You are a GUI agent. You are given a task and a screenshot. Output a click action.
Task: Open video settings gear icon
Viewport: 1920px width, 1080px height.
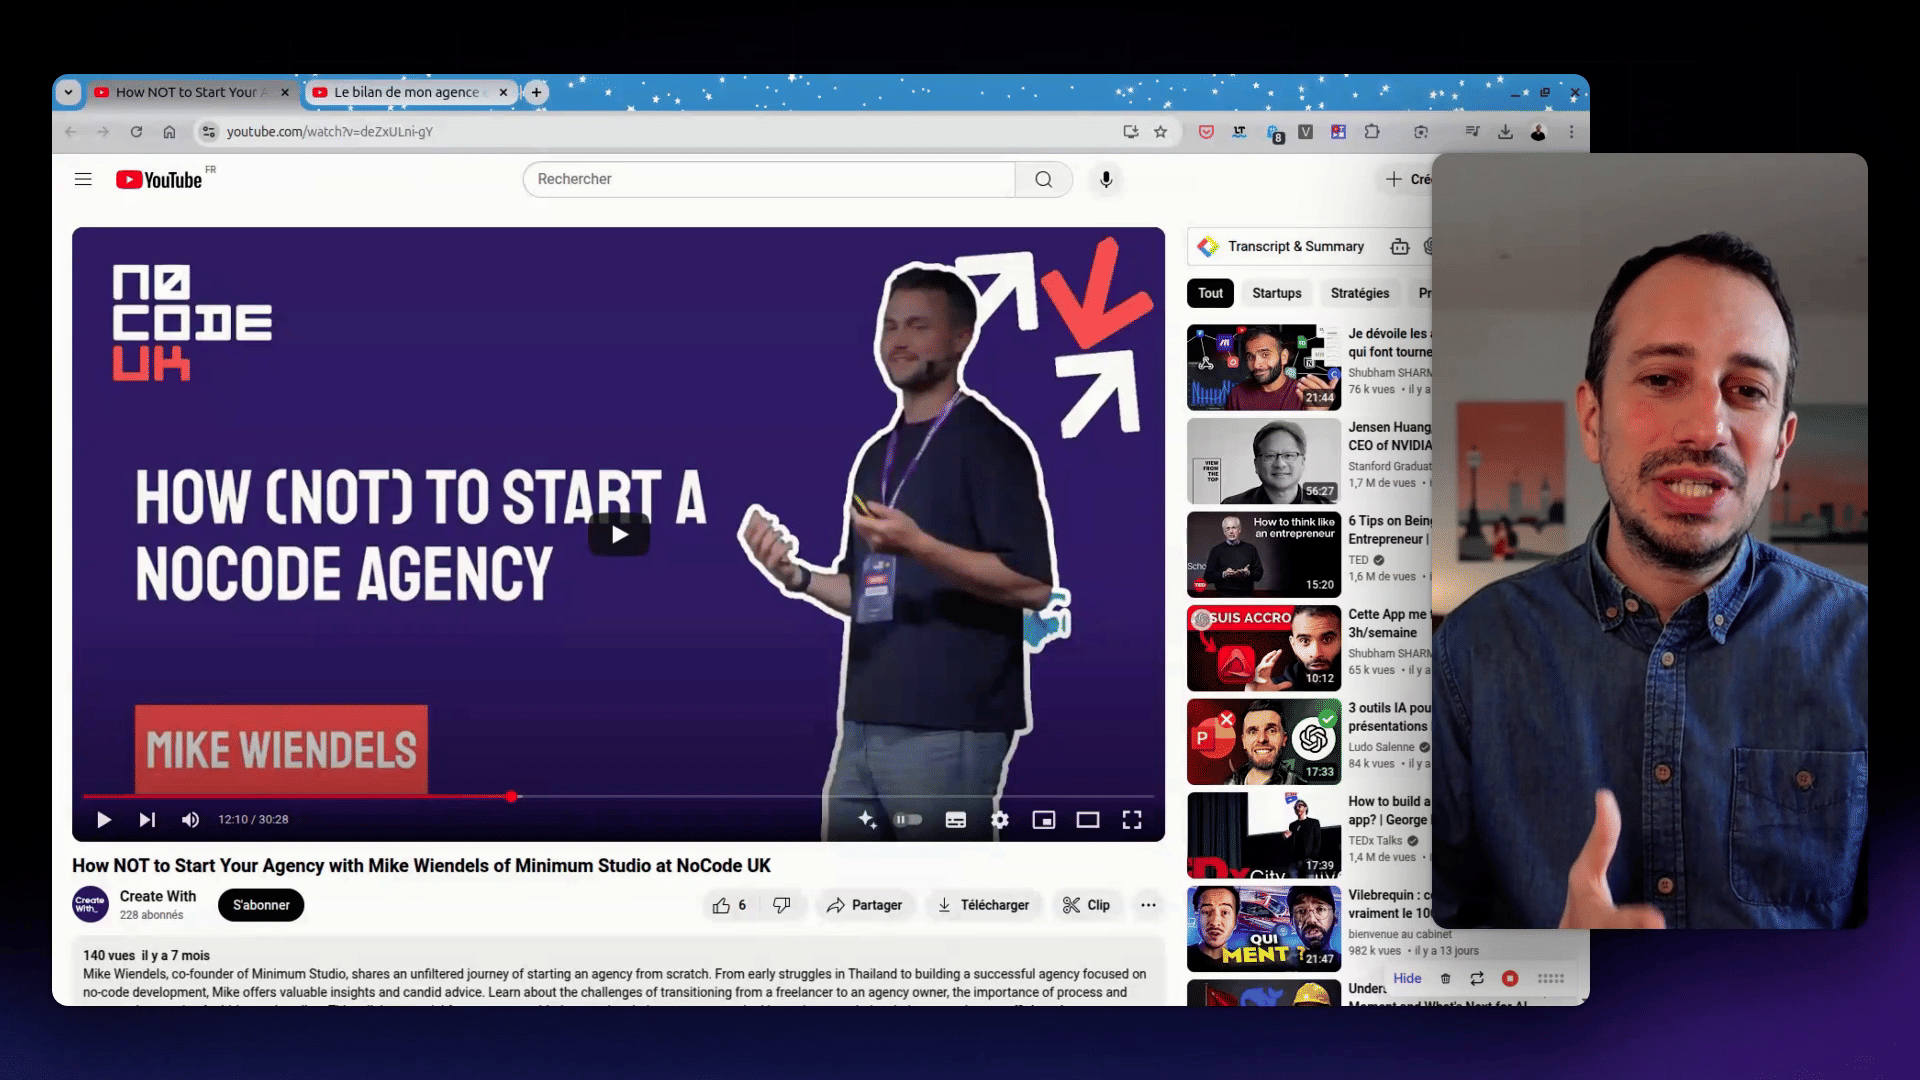tap(999, 820)
